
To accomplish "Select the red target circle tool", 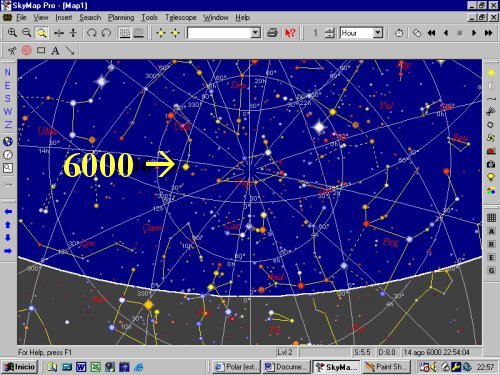I will pos(27,50).
